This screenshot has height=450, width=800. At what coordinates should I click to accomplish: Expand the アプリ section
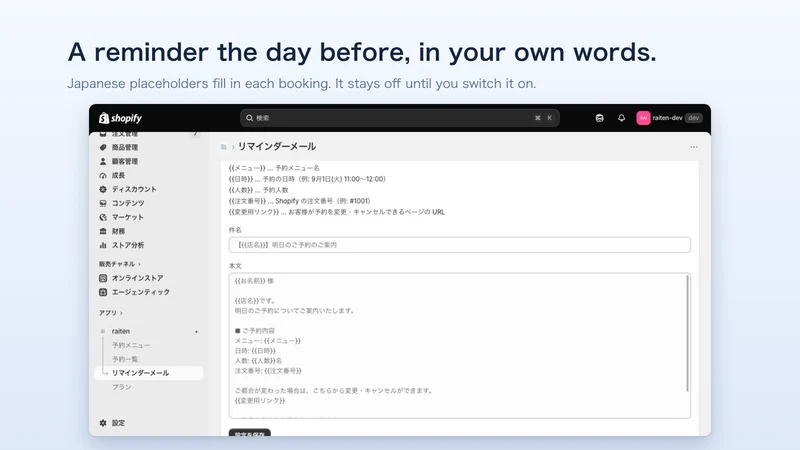click(x=111, y=313)
